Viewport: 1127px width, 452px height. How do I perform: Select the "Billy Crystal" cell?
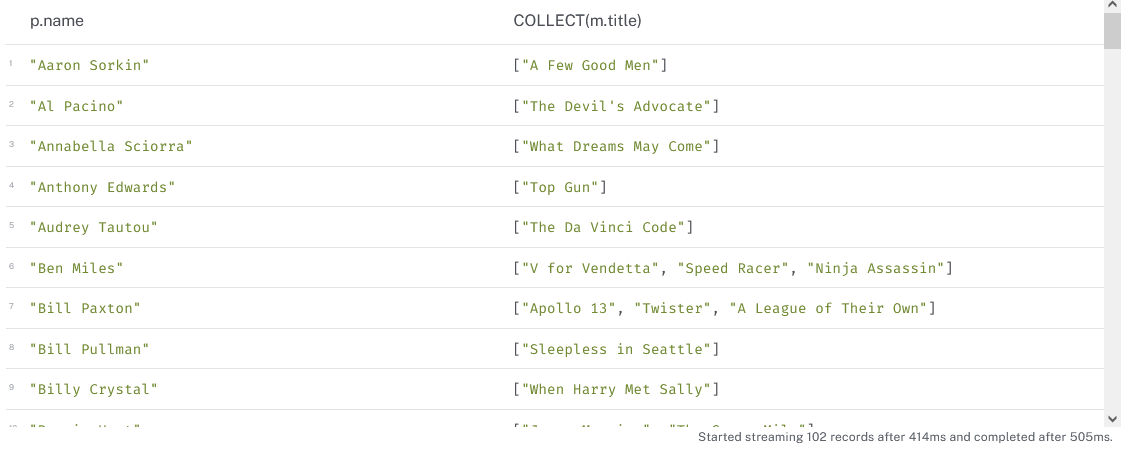coord(93,389)
